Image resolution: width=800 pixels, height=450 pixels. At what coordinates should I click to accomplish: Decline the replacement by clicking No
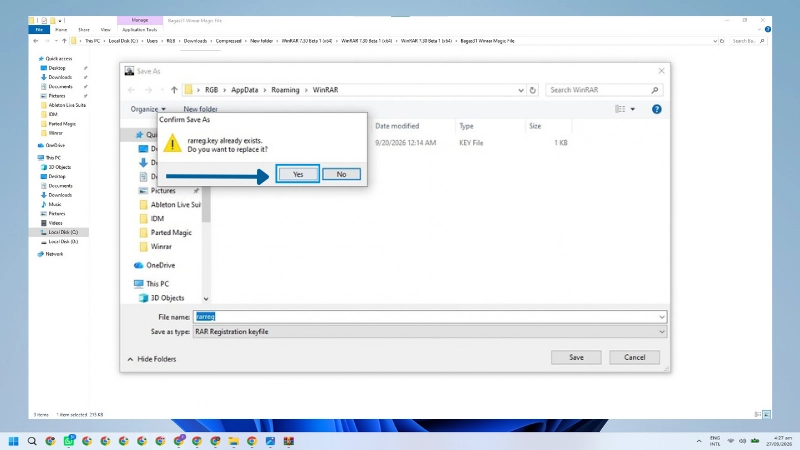pyautogui.click(x=341, y=174)
